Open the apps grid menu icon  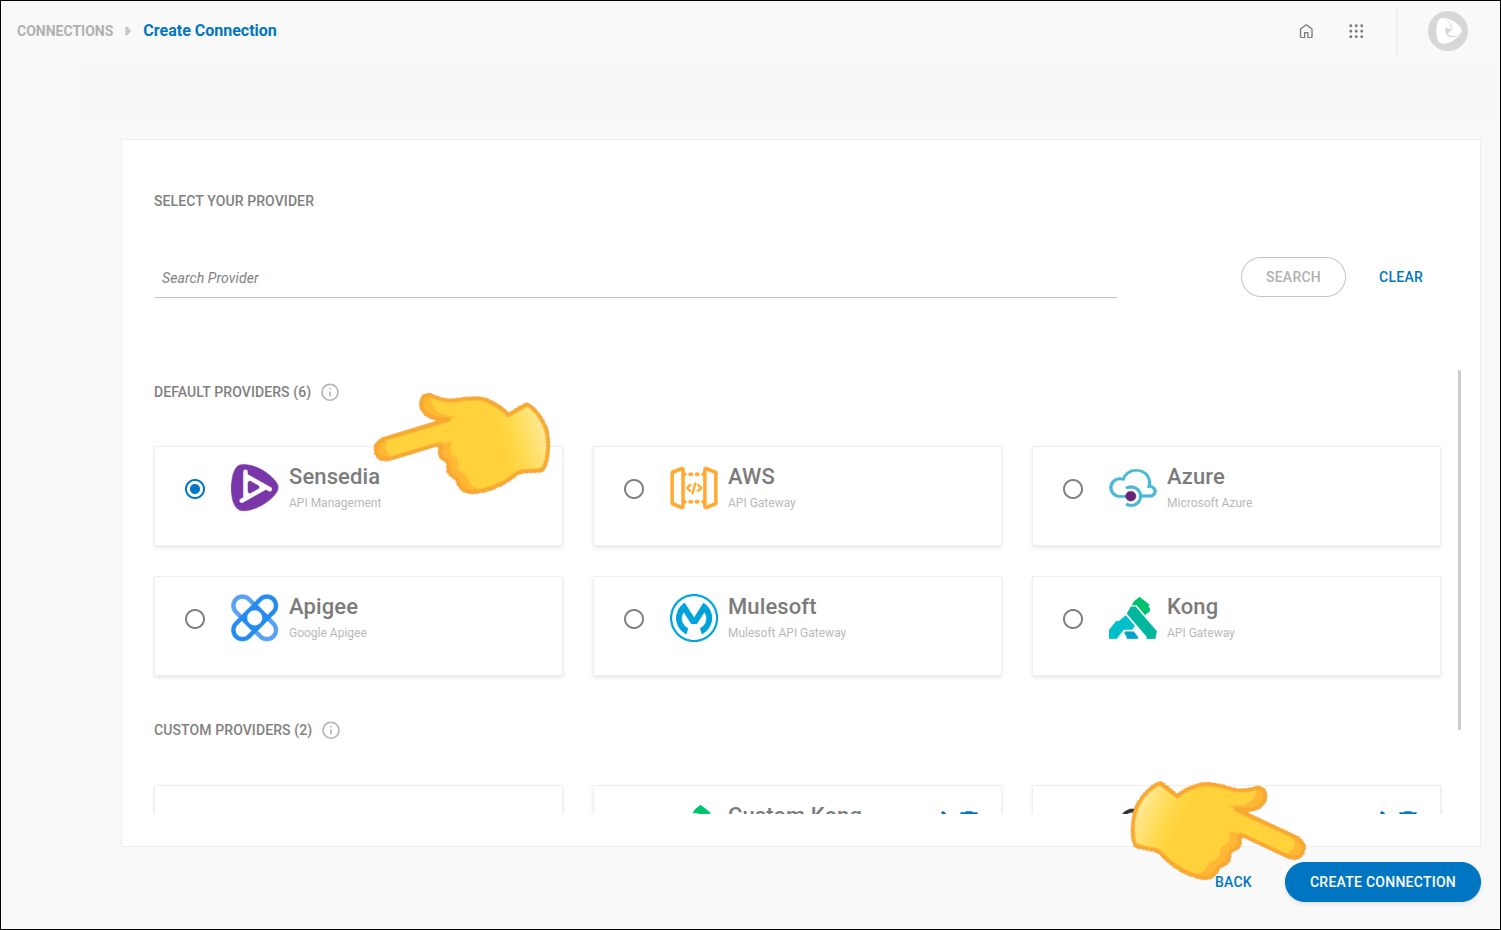[1356, 31]
